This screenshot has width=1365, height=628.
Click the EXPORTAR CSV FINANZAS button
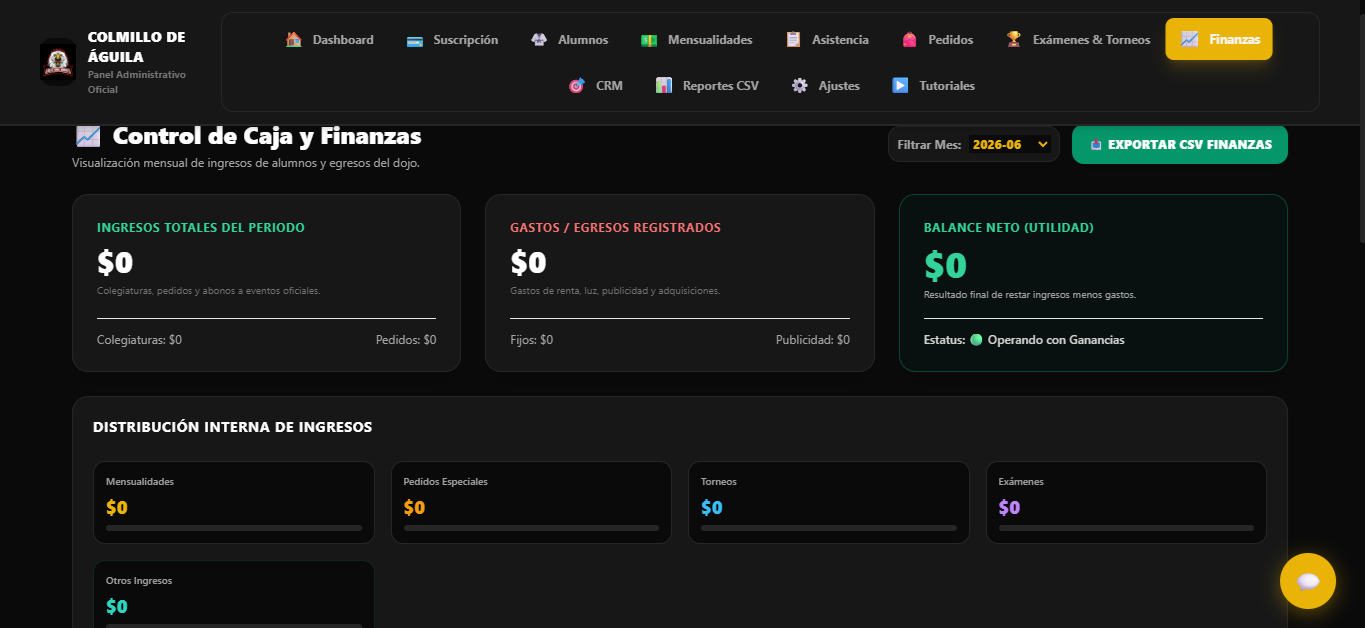click(1180, 145)
